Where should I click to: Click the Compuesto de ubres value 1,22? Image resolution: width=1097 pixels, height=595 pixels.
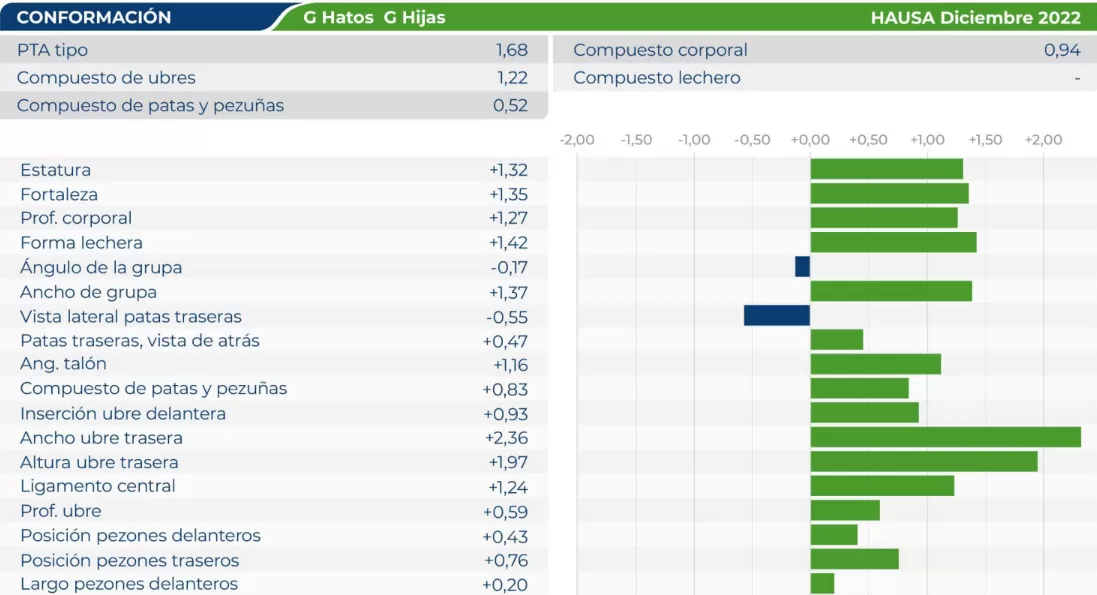511,78
